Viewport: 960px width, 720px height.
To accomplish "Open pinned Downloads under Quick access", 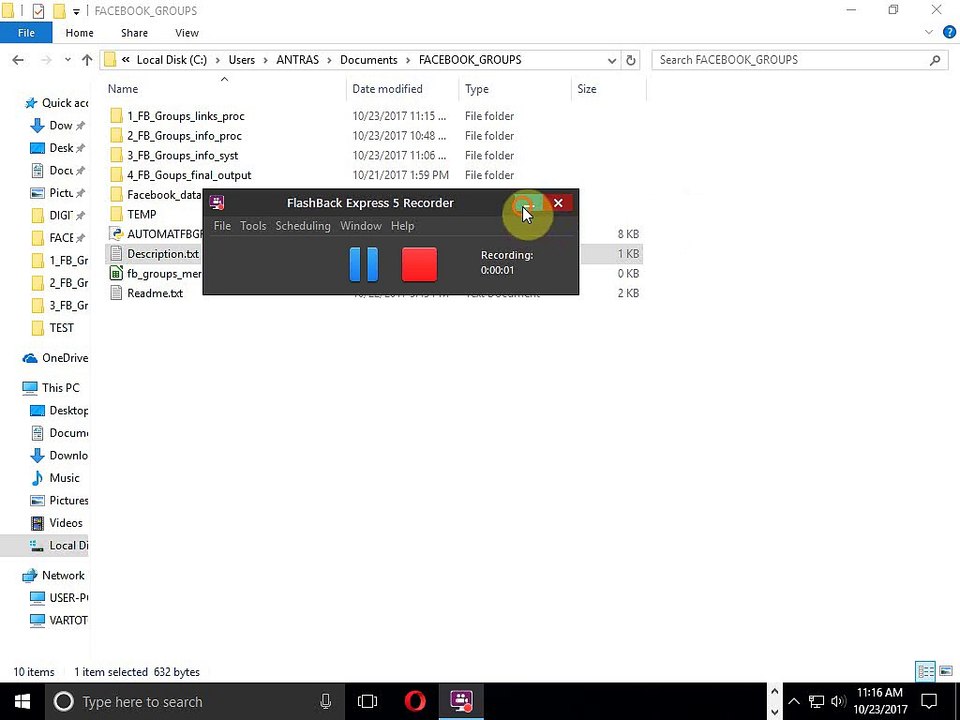I will [61, 126].
